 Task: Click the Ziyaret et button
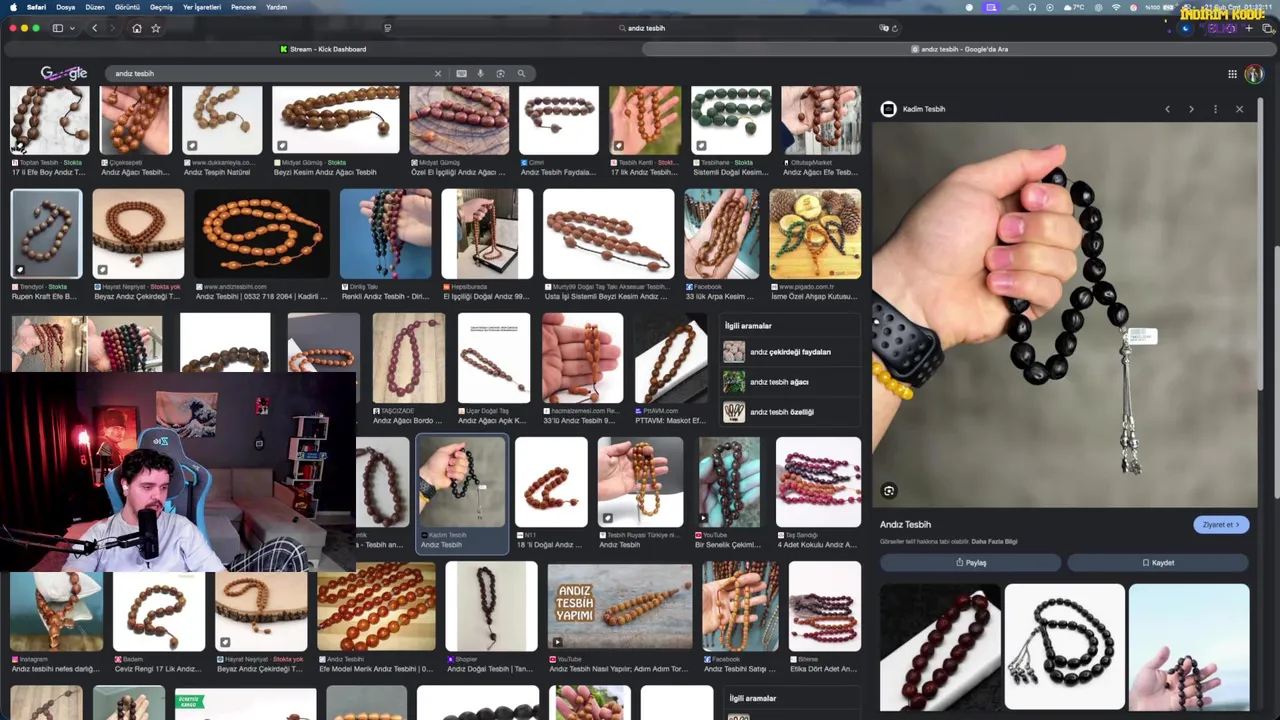point(1221,525)
